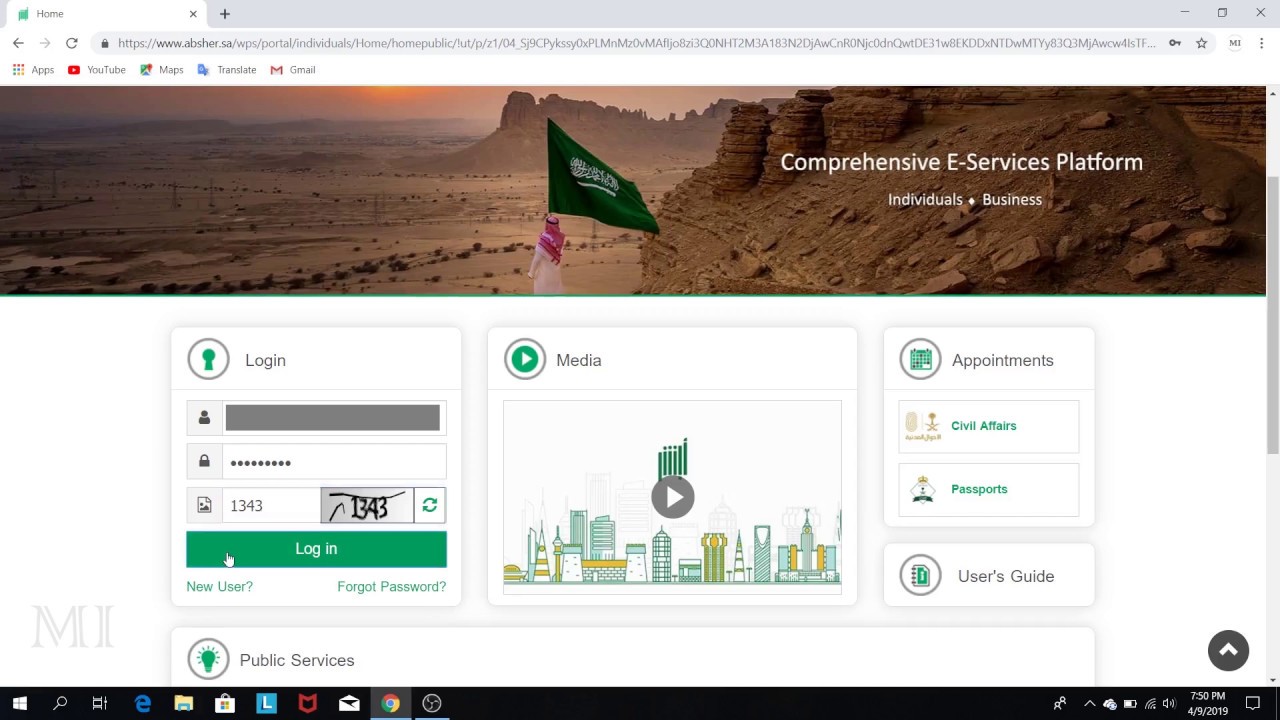Click the saved password key icon

pyautogui.click(x=1175, y=43)
